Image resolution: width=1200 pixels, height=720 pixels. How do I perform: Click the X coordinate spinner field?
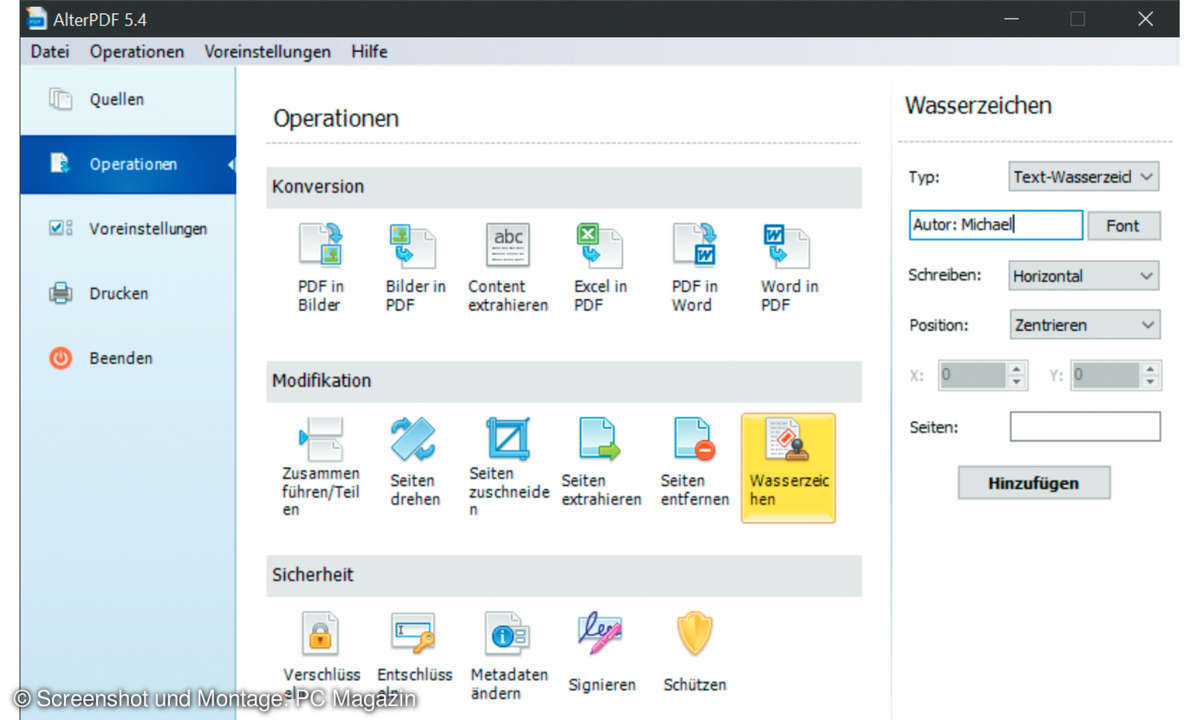click(983, 376)
